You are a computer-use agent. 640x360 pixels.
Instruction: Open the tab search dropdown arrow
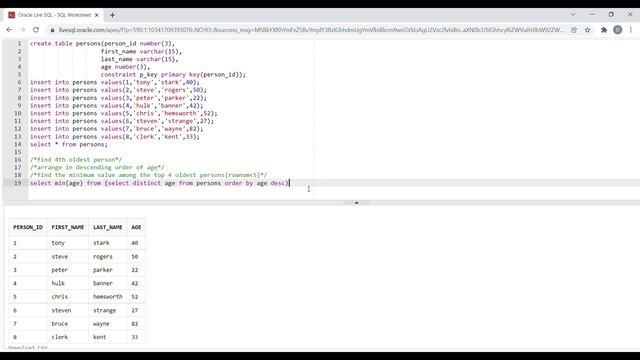(573, 14)
